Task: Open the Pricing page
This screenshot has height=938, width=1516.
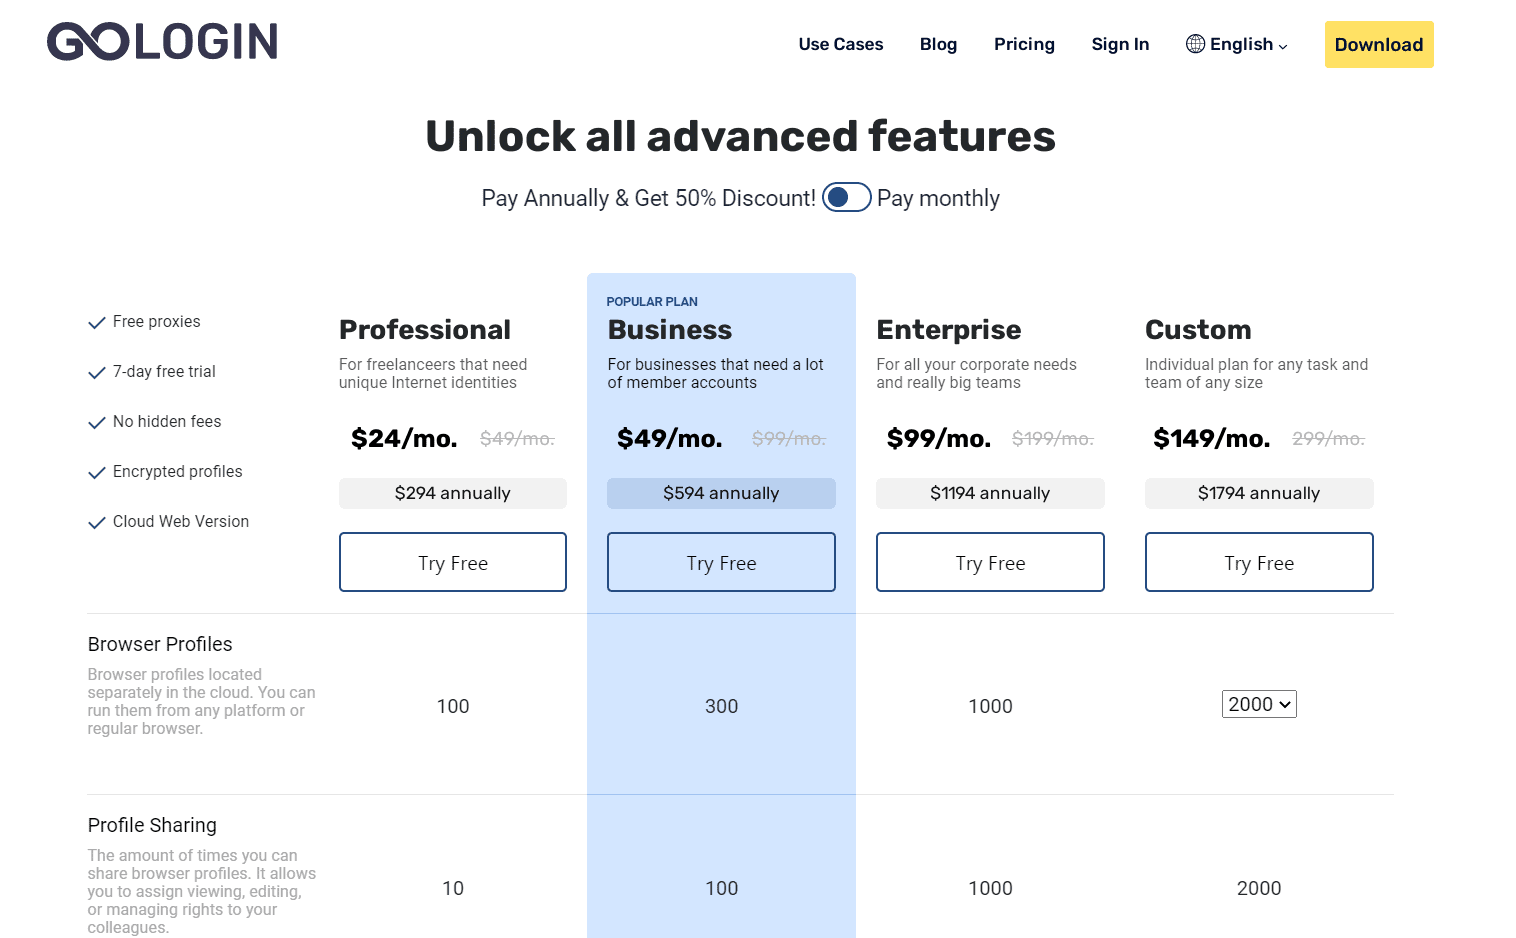Action: coord(1024,44)
